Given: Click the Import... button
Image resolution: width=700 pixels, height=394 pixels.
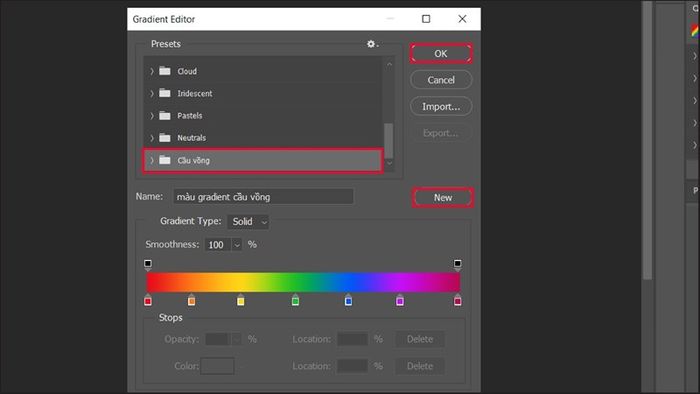Looking at the screenshot, I should [x=441, y=107].
